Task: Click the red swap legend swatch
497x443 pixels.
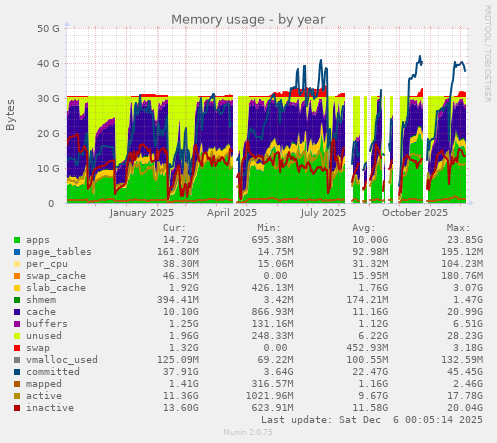Action: [17, 348]
